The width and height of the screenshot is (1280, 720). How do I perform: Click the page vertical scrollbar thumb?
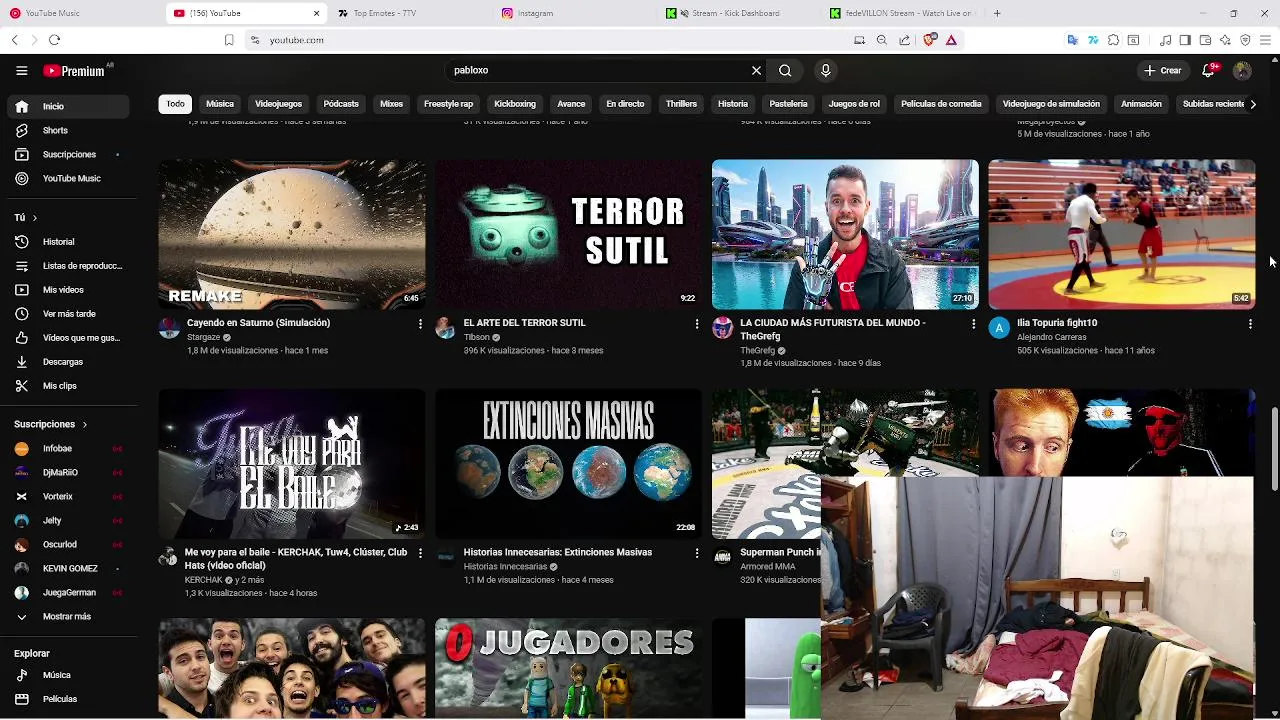pos(1274,448)
